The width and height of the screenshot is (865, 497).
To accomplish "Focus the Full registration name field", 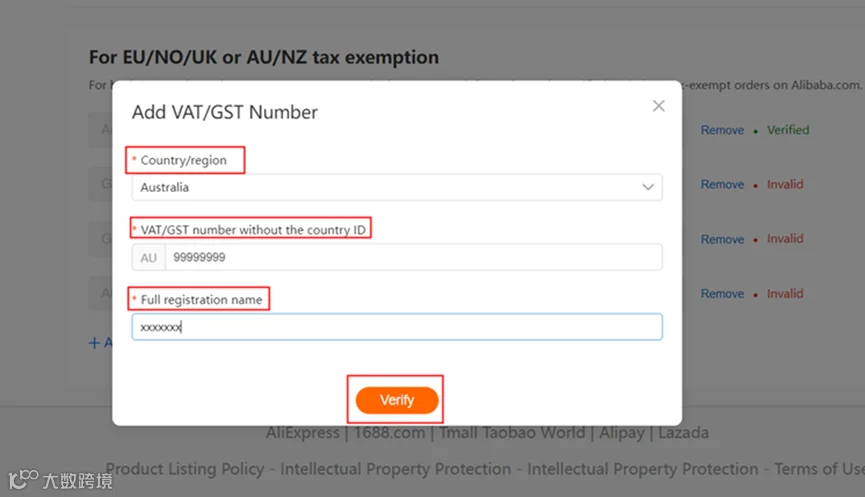I will (397, 327).
